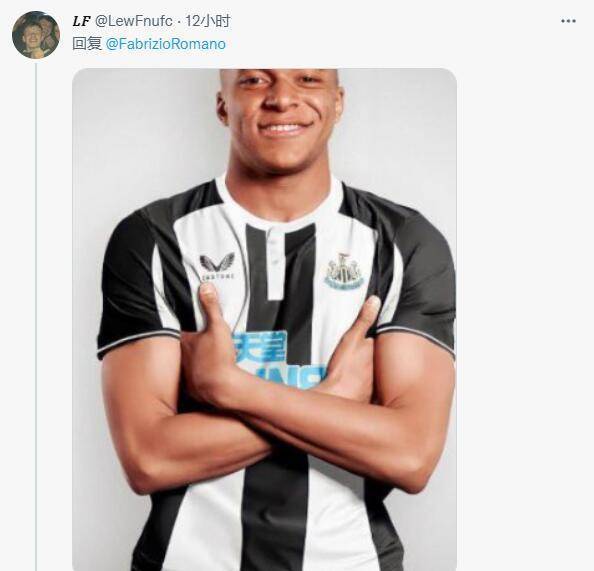
Task: Click the 回复 reply label text
Action: (87, 44)
